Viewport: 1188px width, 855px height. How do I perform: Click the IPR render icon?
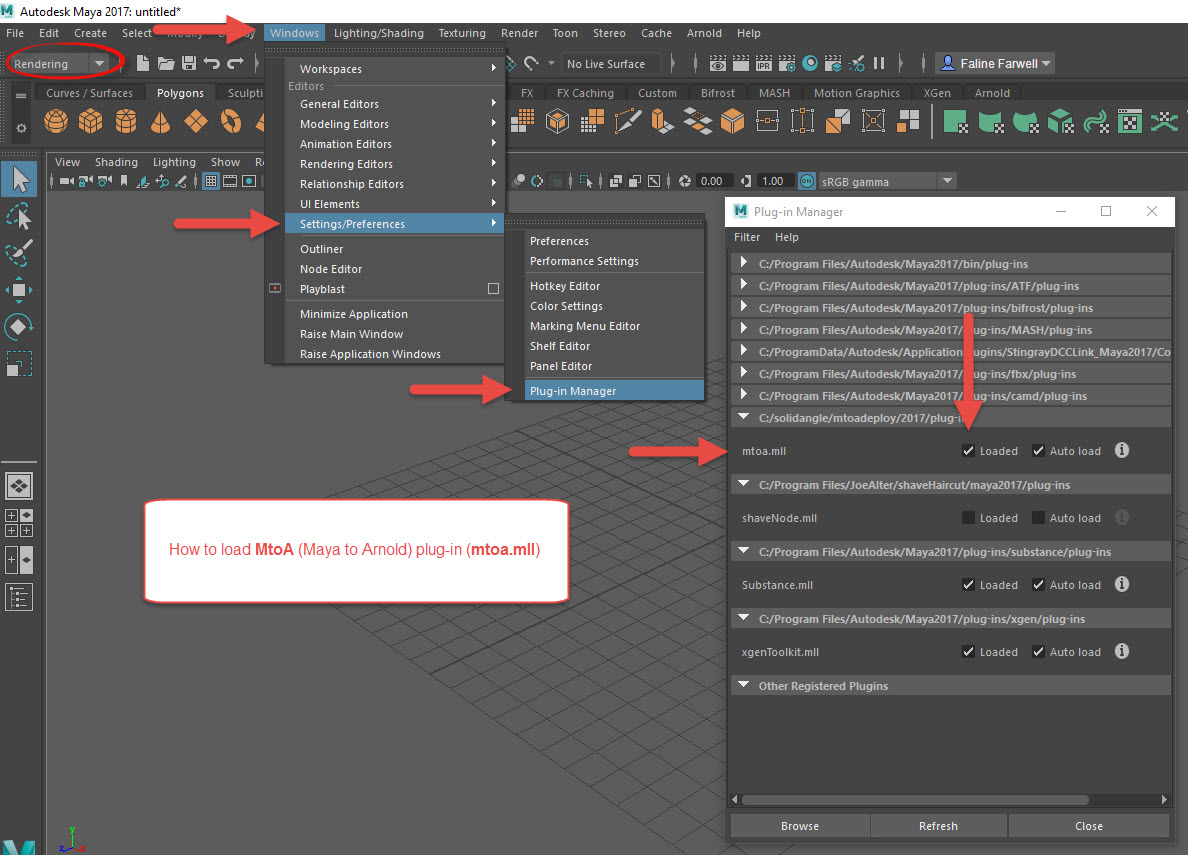point(764,64)
